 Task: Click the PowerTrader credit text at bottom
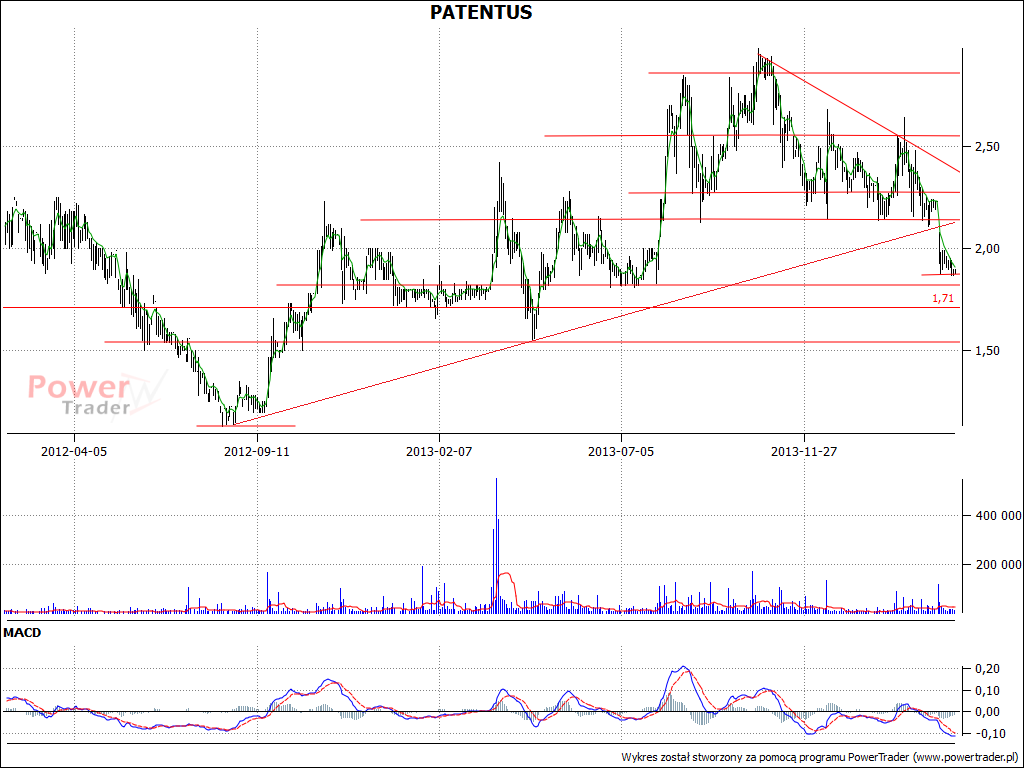tap(819, 757)
